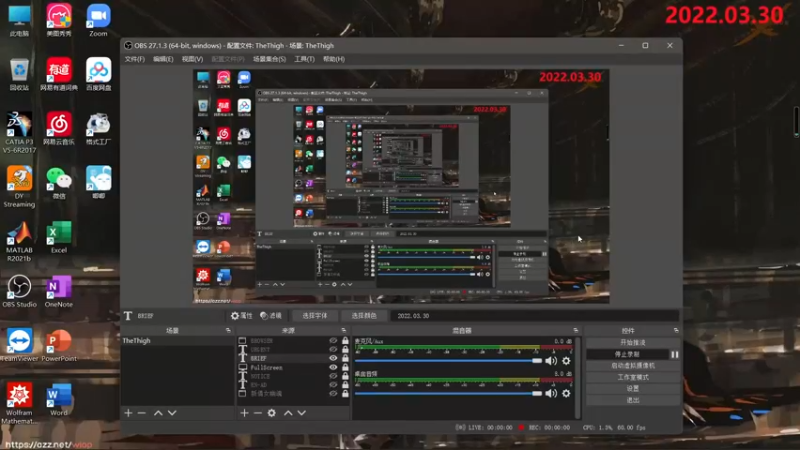
Task: Open the 文件(F) menu
Action: click(135, 59)
